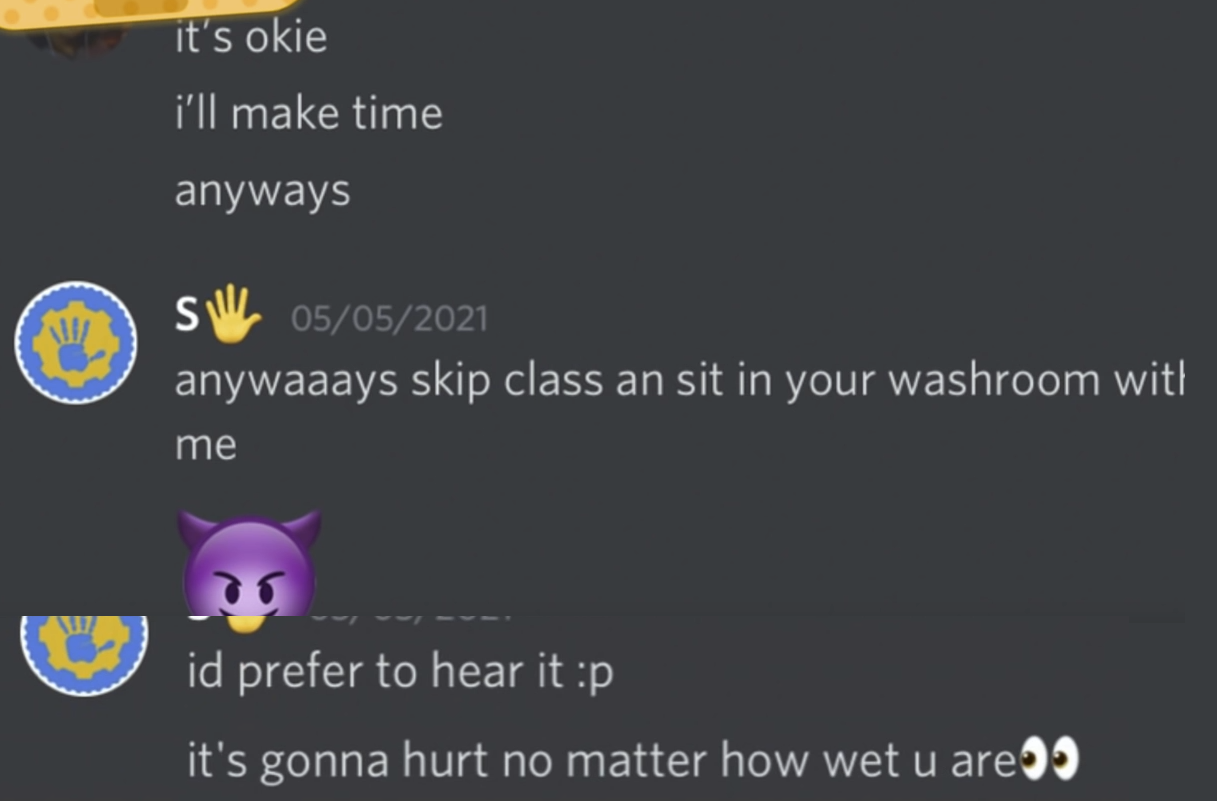The width and height of the screenshot is (1217, 801).
Task: Select the "it's okie" message
Action: click(251, 38)
